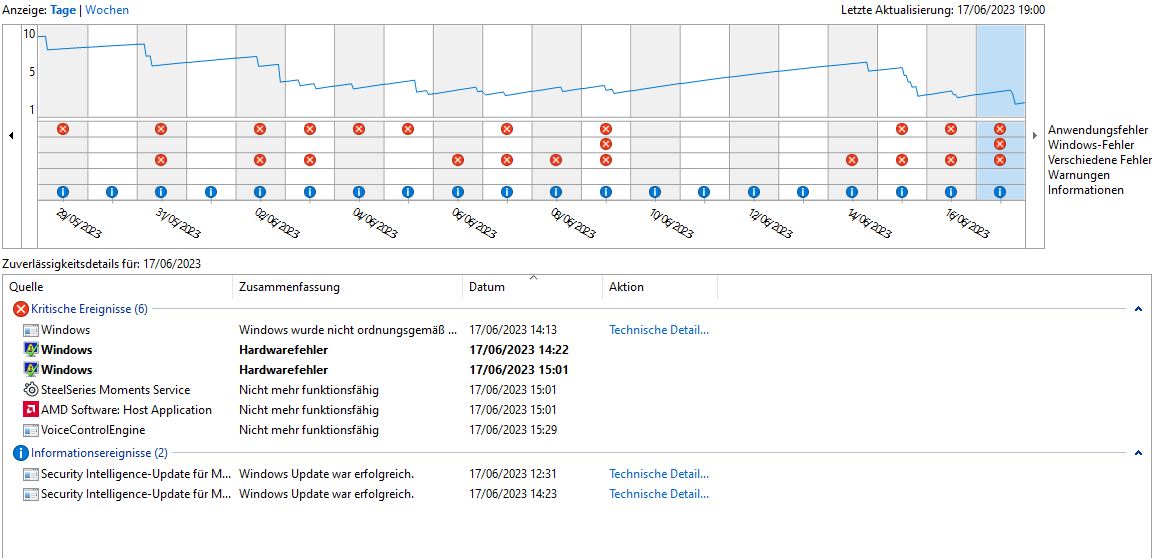Image resolution: width=1152 pixels, height=558 pixels.
Task: Select the Informationen icon for 04/06/2023
Action: [359, 192]
